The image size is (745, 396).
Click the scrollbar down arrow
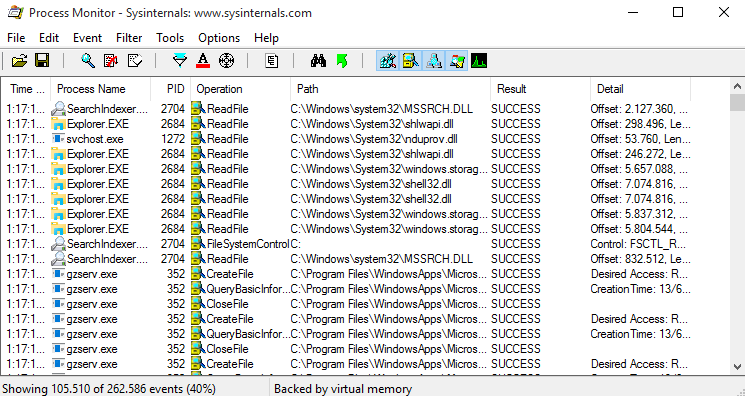pos(737,367)
